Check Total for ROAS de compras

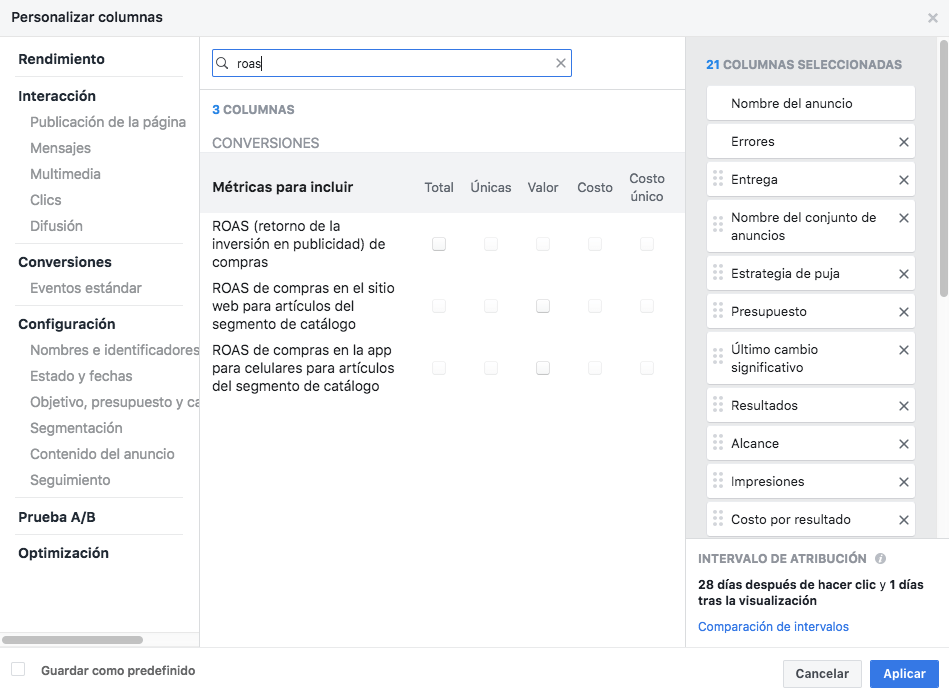pos(439,244)
